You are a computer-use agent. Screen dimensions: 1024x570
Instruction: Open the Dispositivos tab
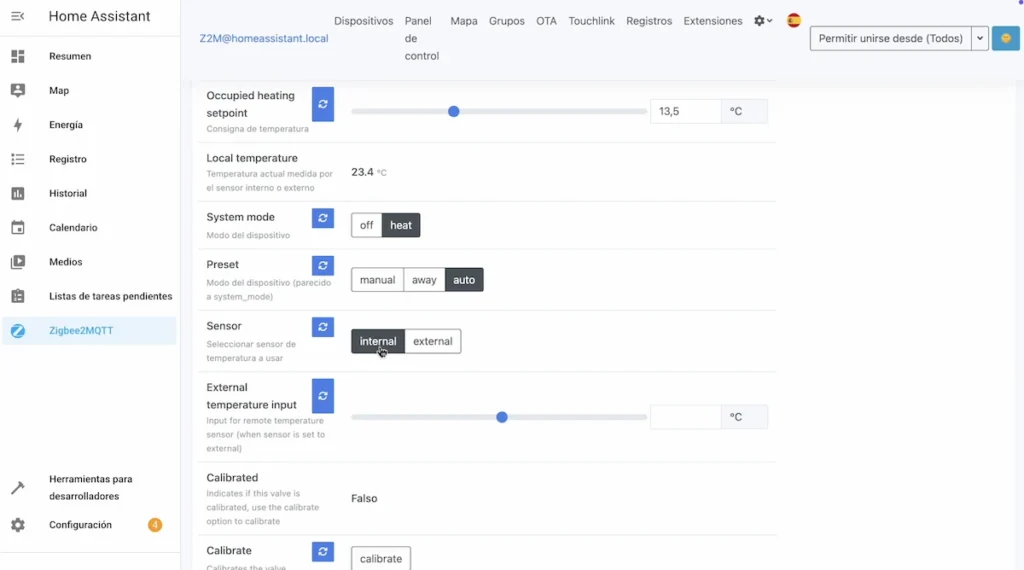pos(364,21)
